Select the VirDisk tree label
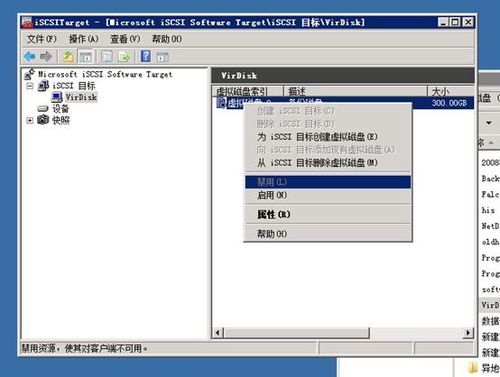The height and width of the screenshot is (377, 500). [81, 97]
